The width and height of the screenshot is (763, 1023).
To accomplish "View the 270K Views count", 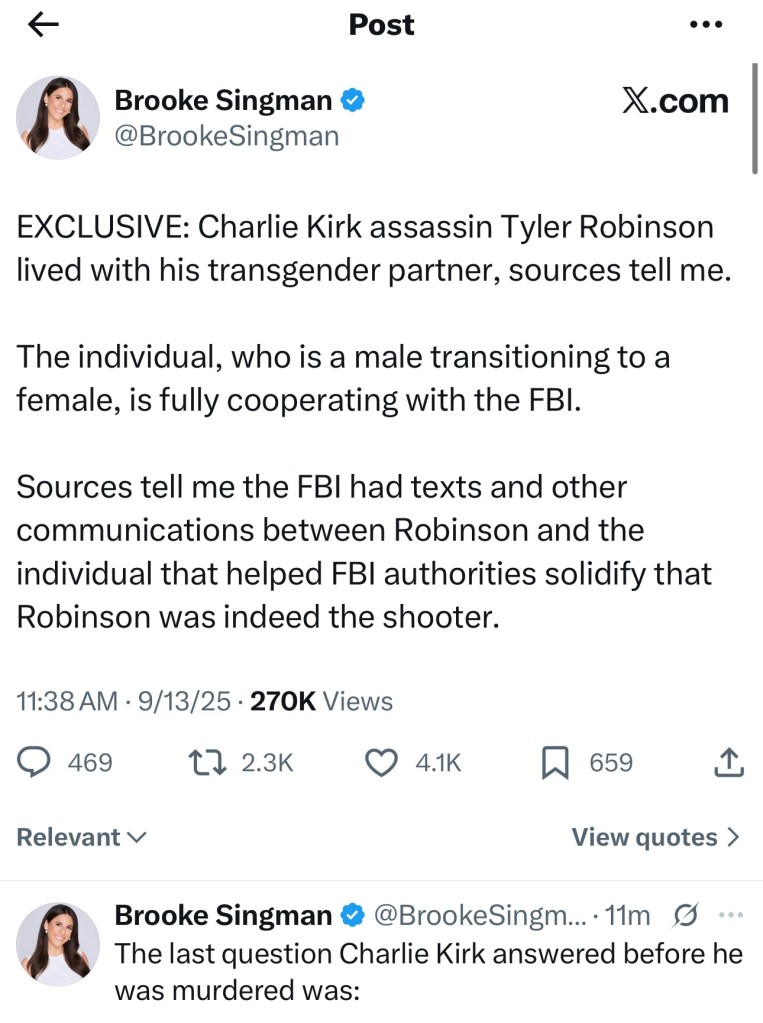I will point(321,702).
